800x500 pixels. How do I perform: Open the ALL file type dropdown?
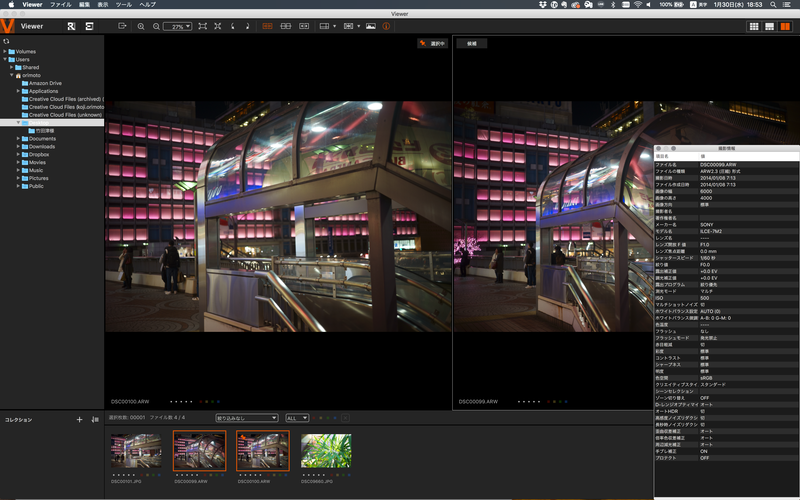pos(297,418)
